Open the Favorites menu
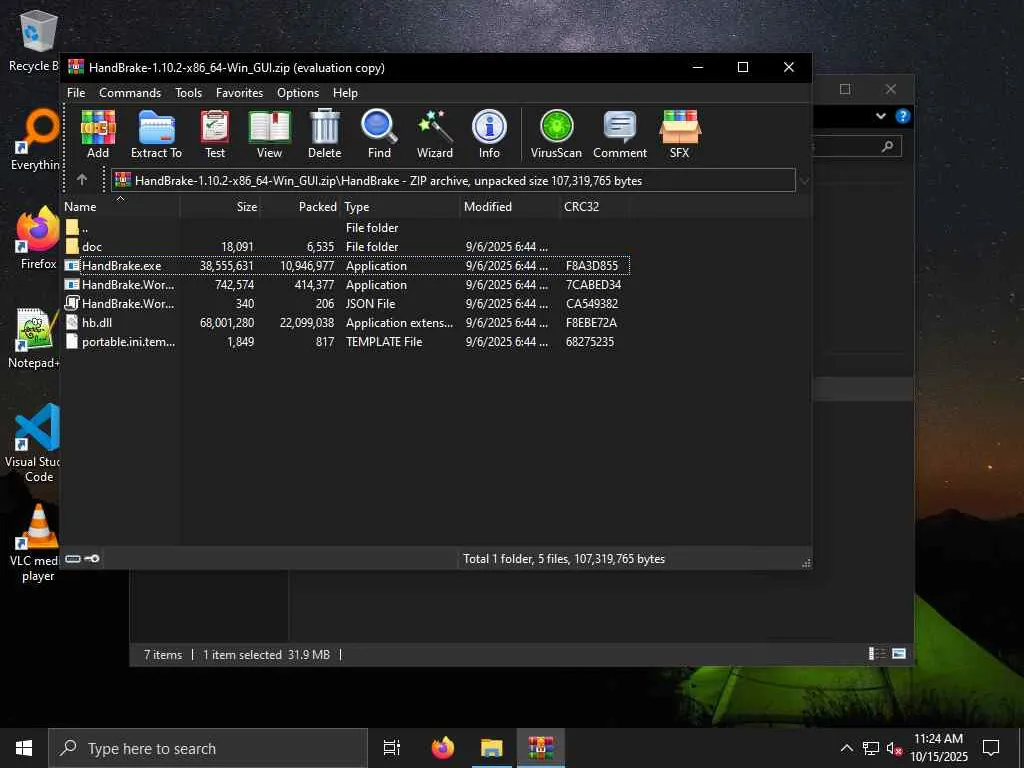Screen dimensions: 1024x768 click(x=239, y=93)
